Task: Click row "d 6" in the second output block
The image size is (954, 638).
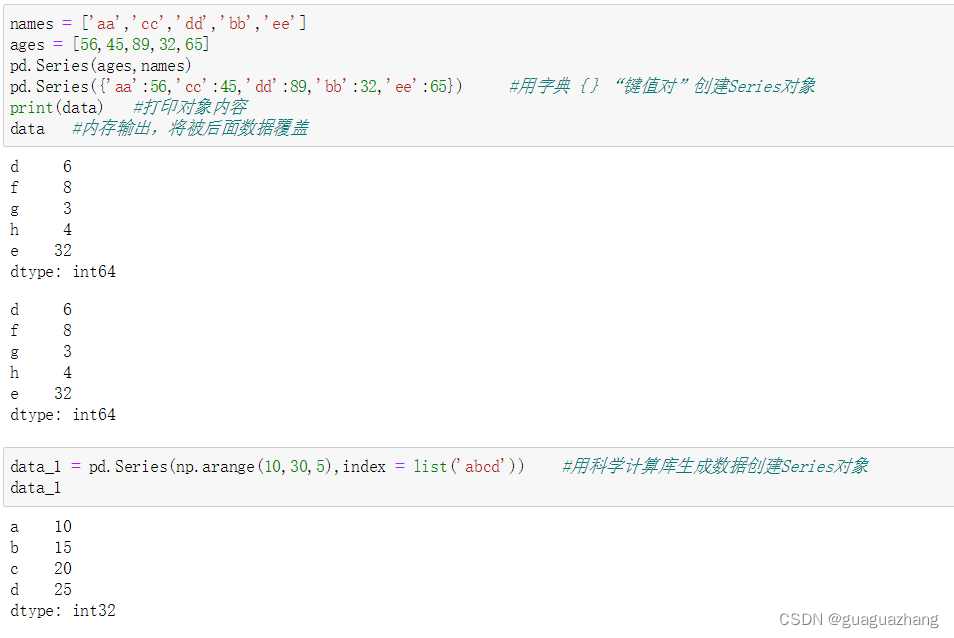Action: tap(41, 310)
